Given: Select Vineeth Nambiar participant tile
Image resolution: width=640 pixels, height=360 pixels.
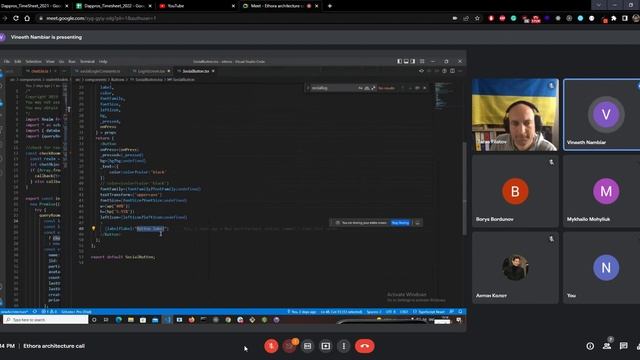Looking at the screenshot, I should (602, 115).
